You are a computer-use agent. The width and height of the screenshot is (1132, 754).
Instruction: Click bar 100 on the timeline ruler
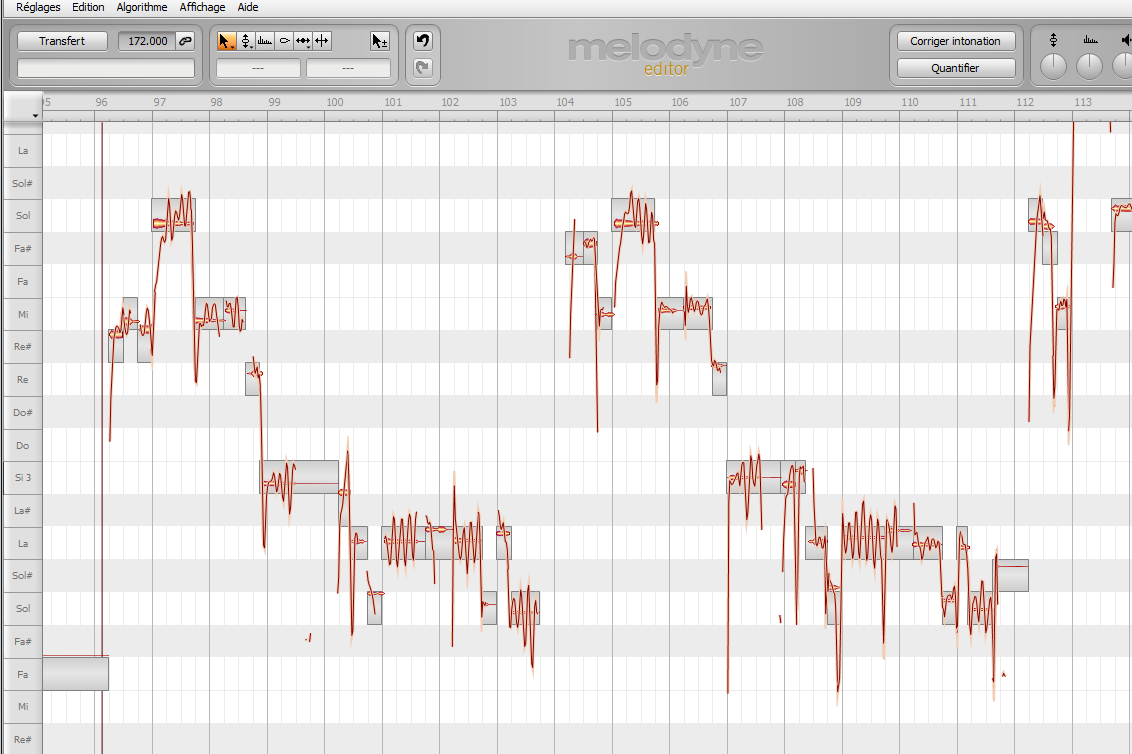click(335, 103)
